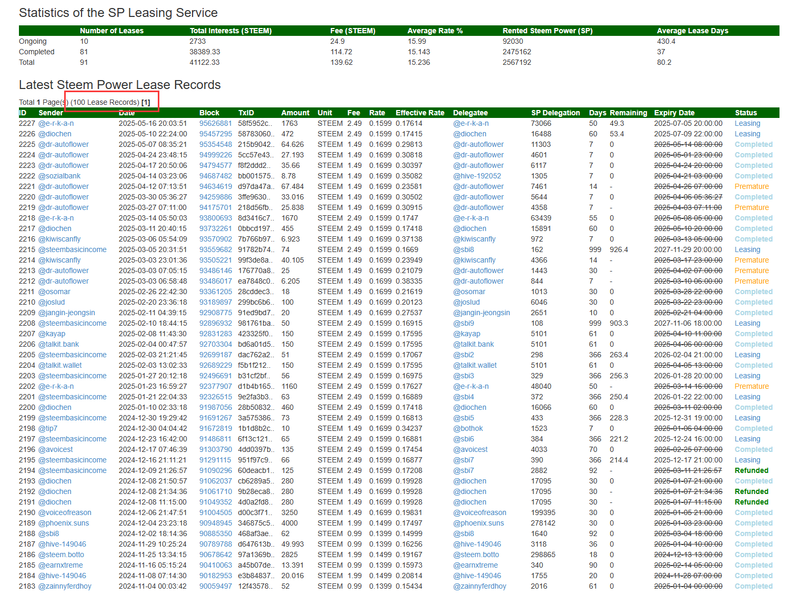
Task: Open block 95354548 link
Action: tap(215, 144)
